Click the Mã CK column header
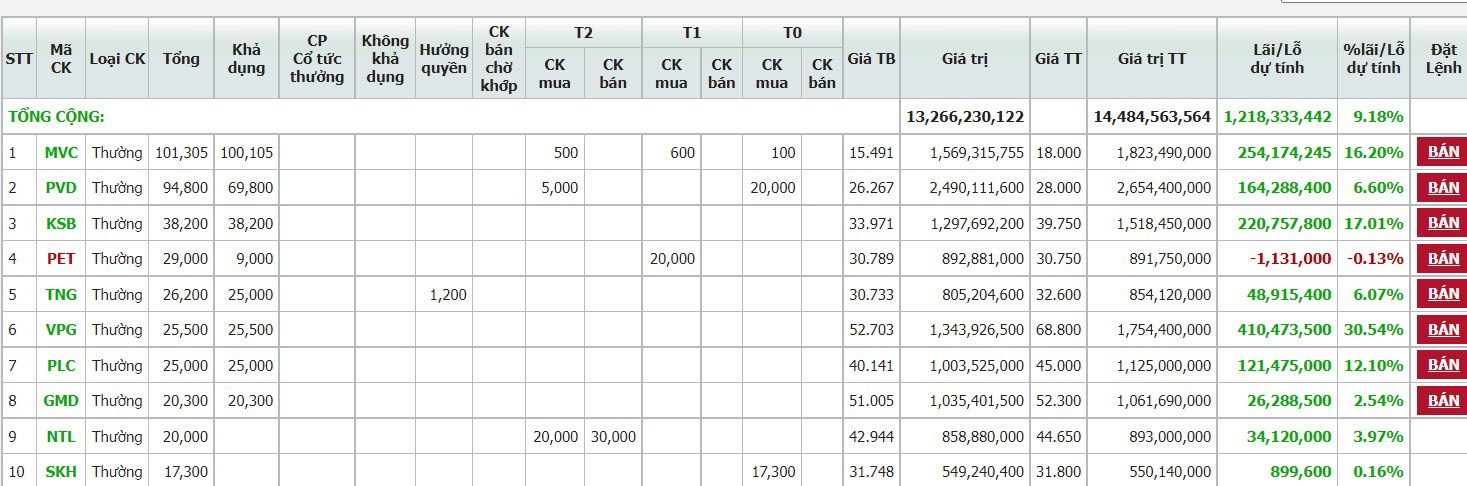 coord(61,58)
